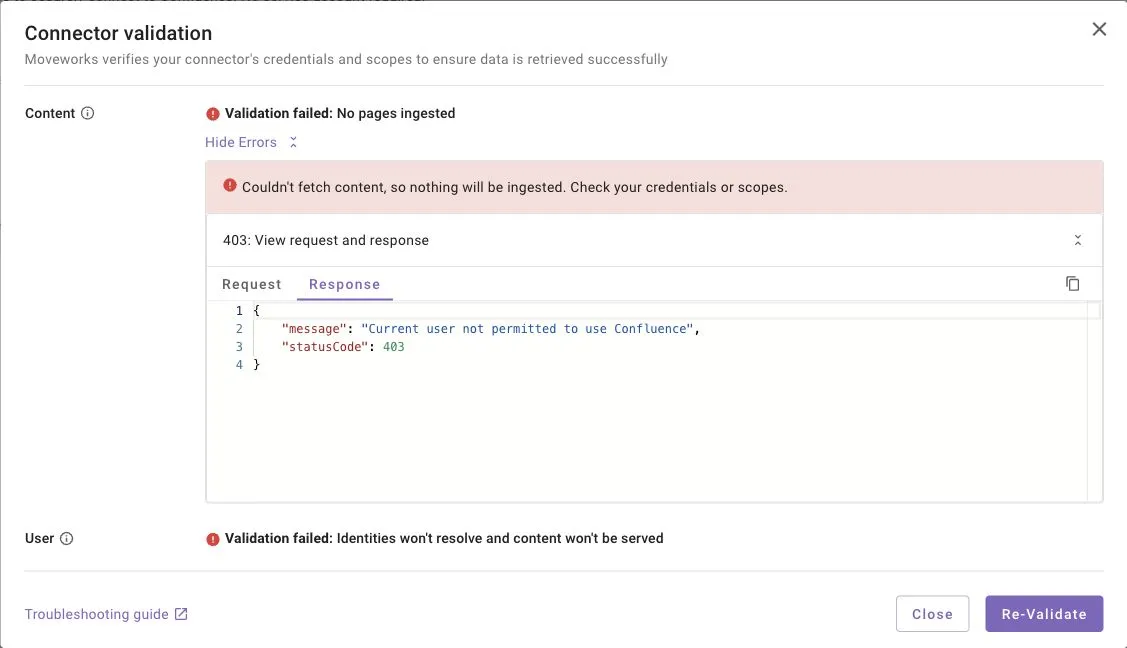The image size is (1127, 648).
Task: Click the Content section label
Action: (x=50, y=114)
